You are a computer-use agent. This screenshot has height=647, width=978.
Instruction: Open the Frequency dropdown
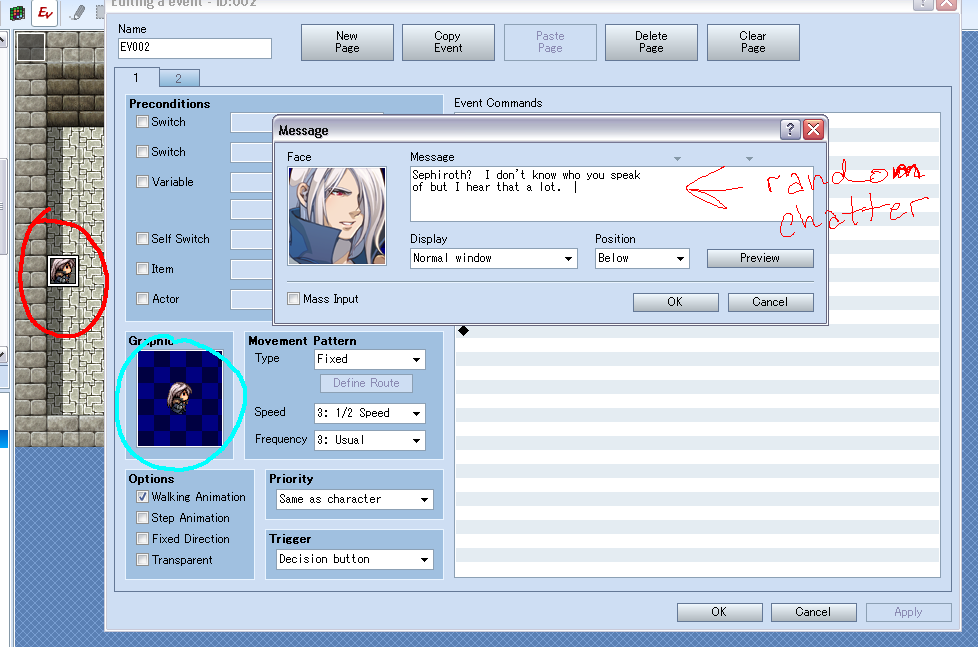tap(370, 440)
